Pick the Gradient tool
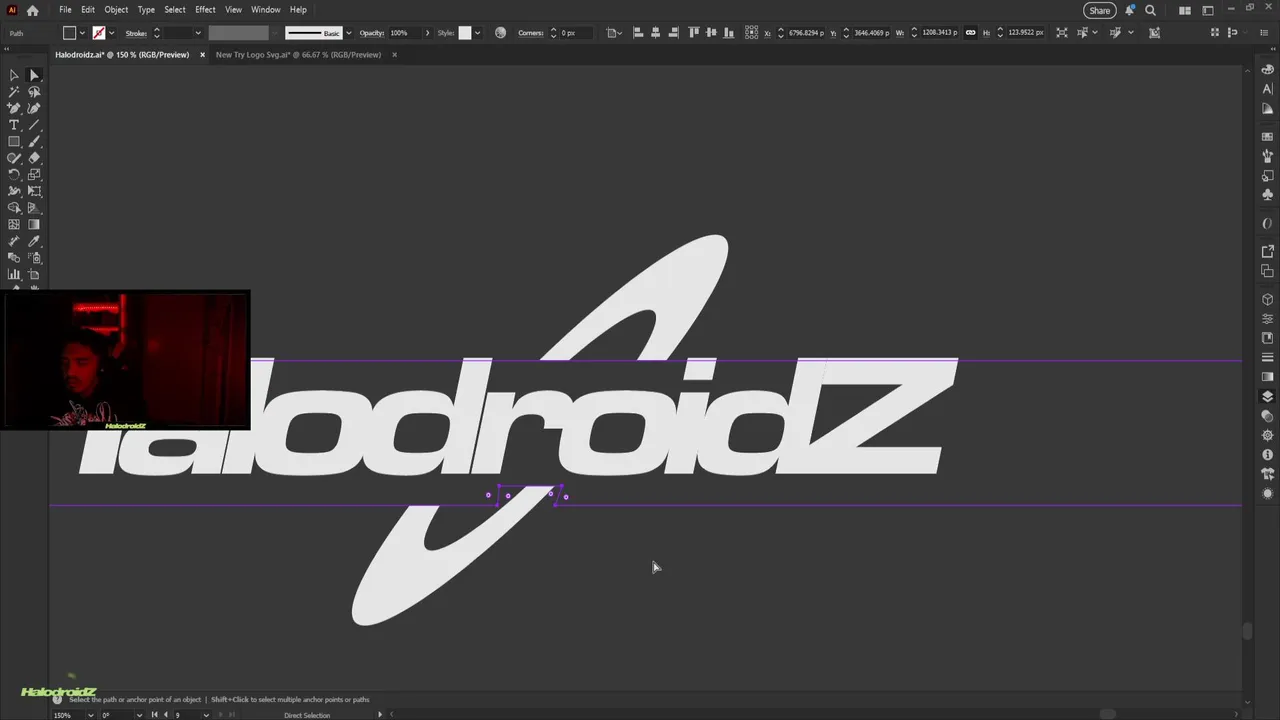Viewport: 1280px width, 720px height. point(34,224)
